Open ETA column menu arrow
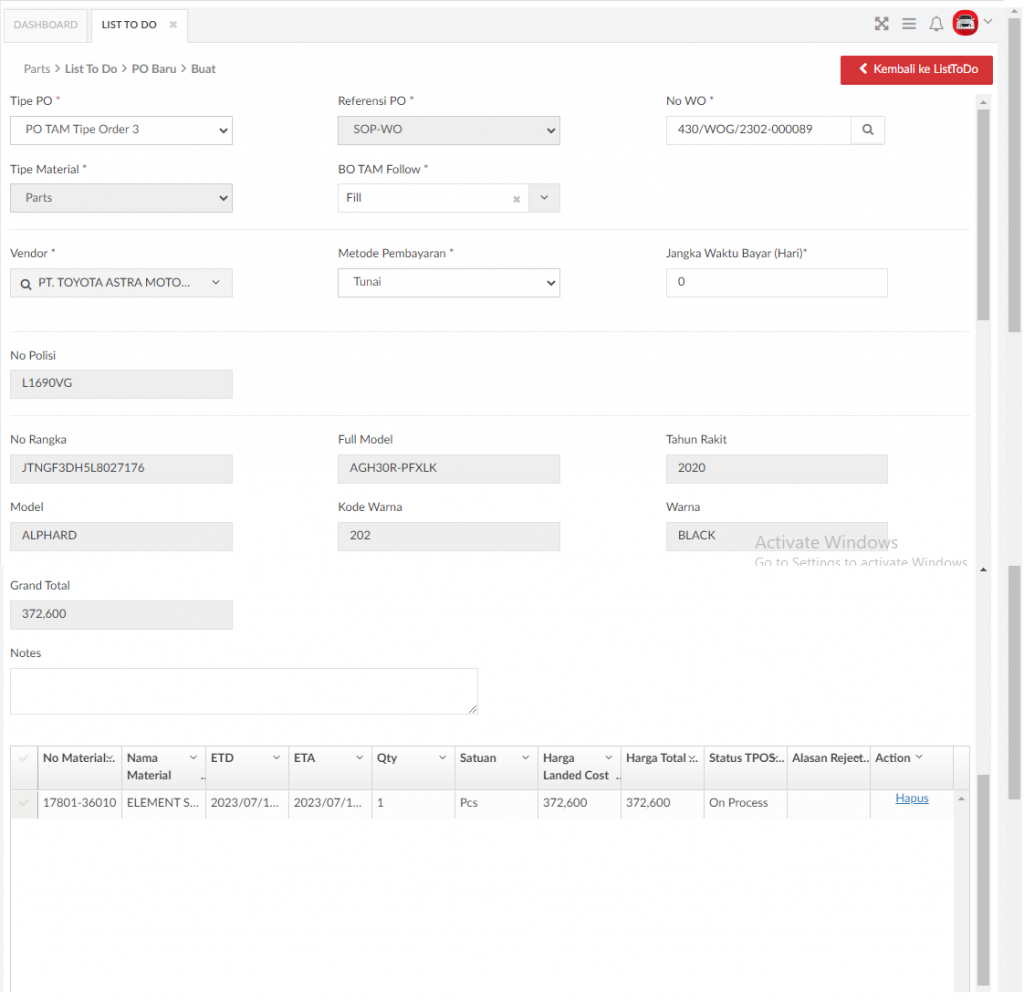The width and height of the screenshot is (1024, 1002). coord(359,758)
